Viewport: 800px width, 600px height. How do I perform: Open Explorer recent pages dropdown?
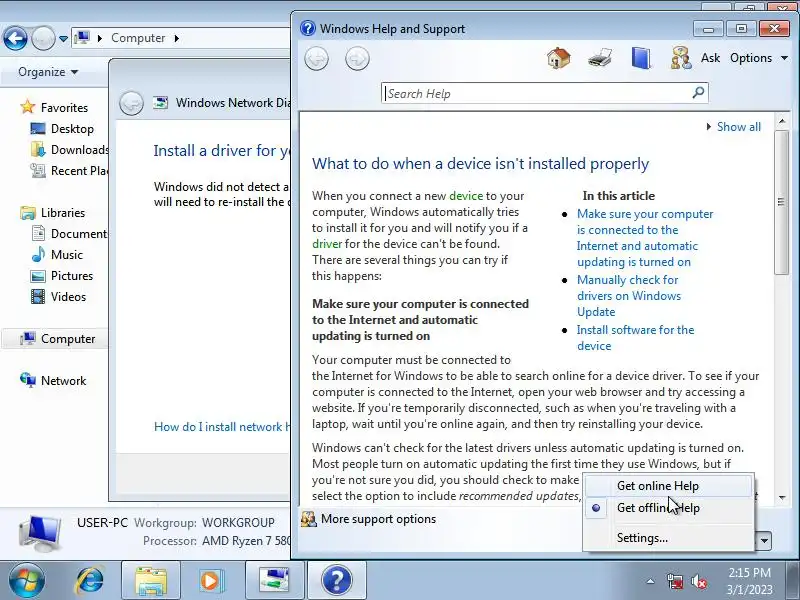coord(63,39)
